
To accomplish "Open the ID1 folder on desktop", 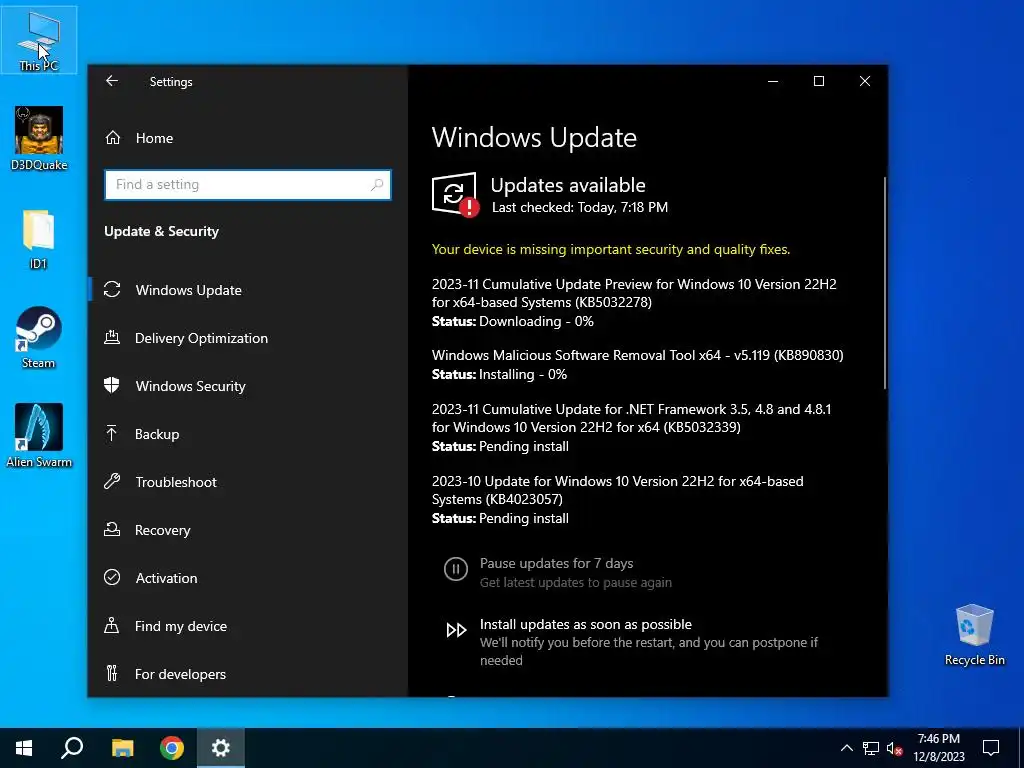I will point(39,239).
